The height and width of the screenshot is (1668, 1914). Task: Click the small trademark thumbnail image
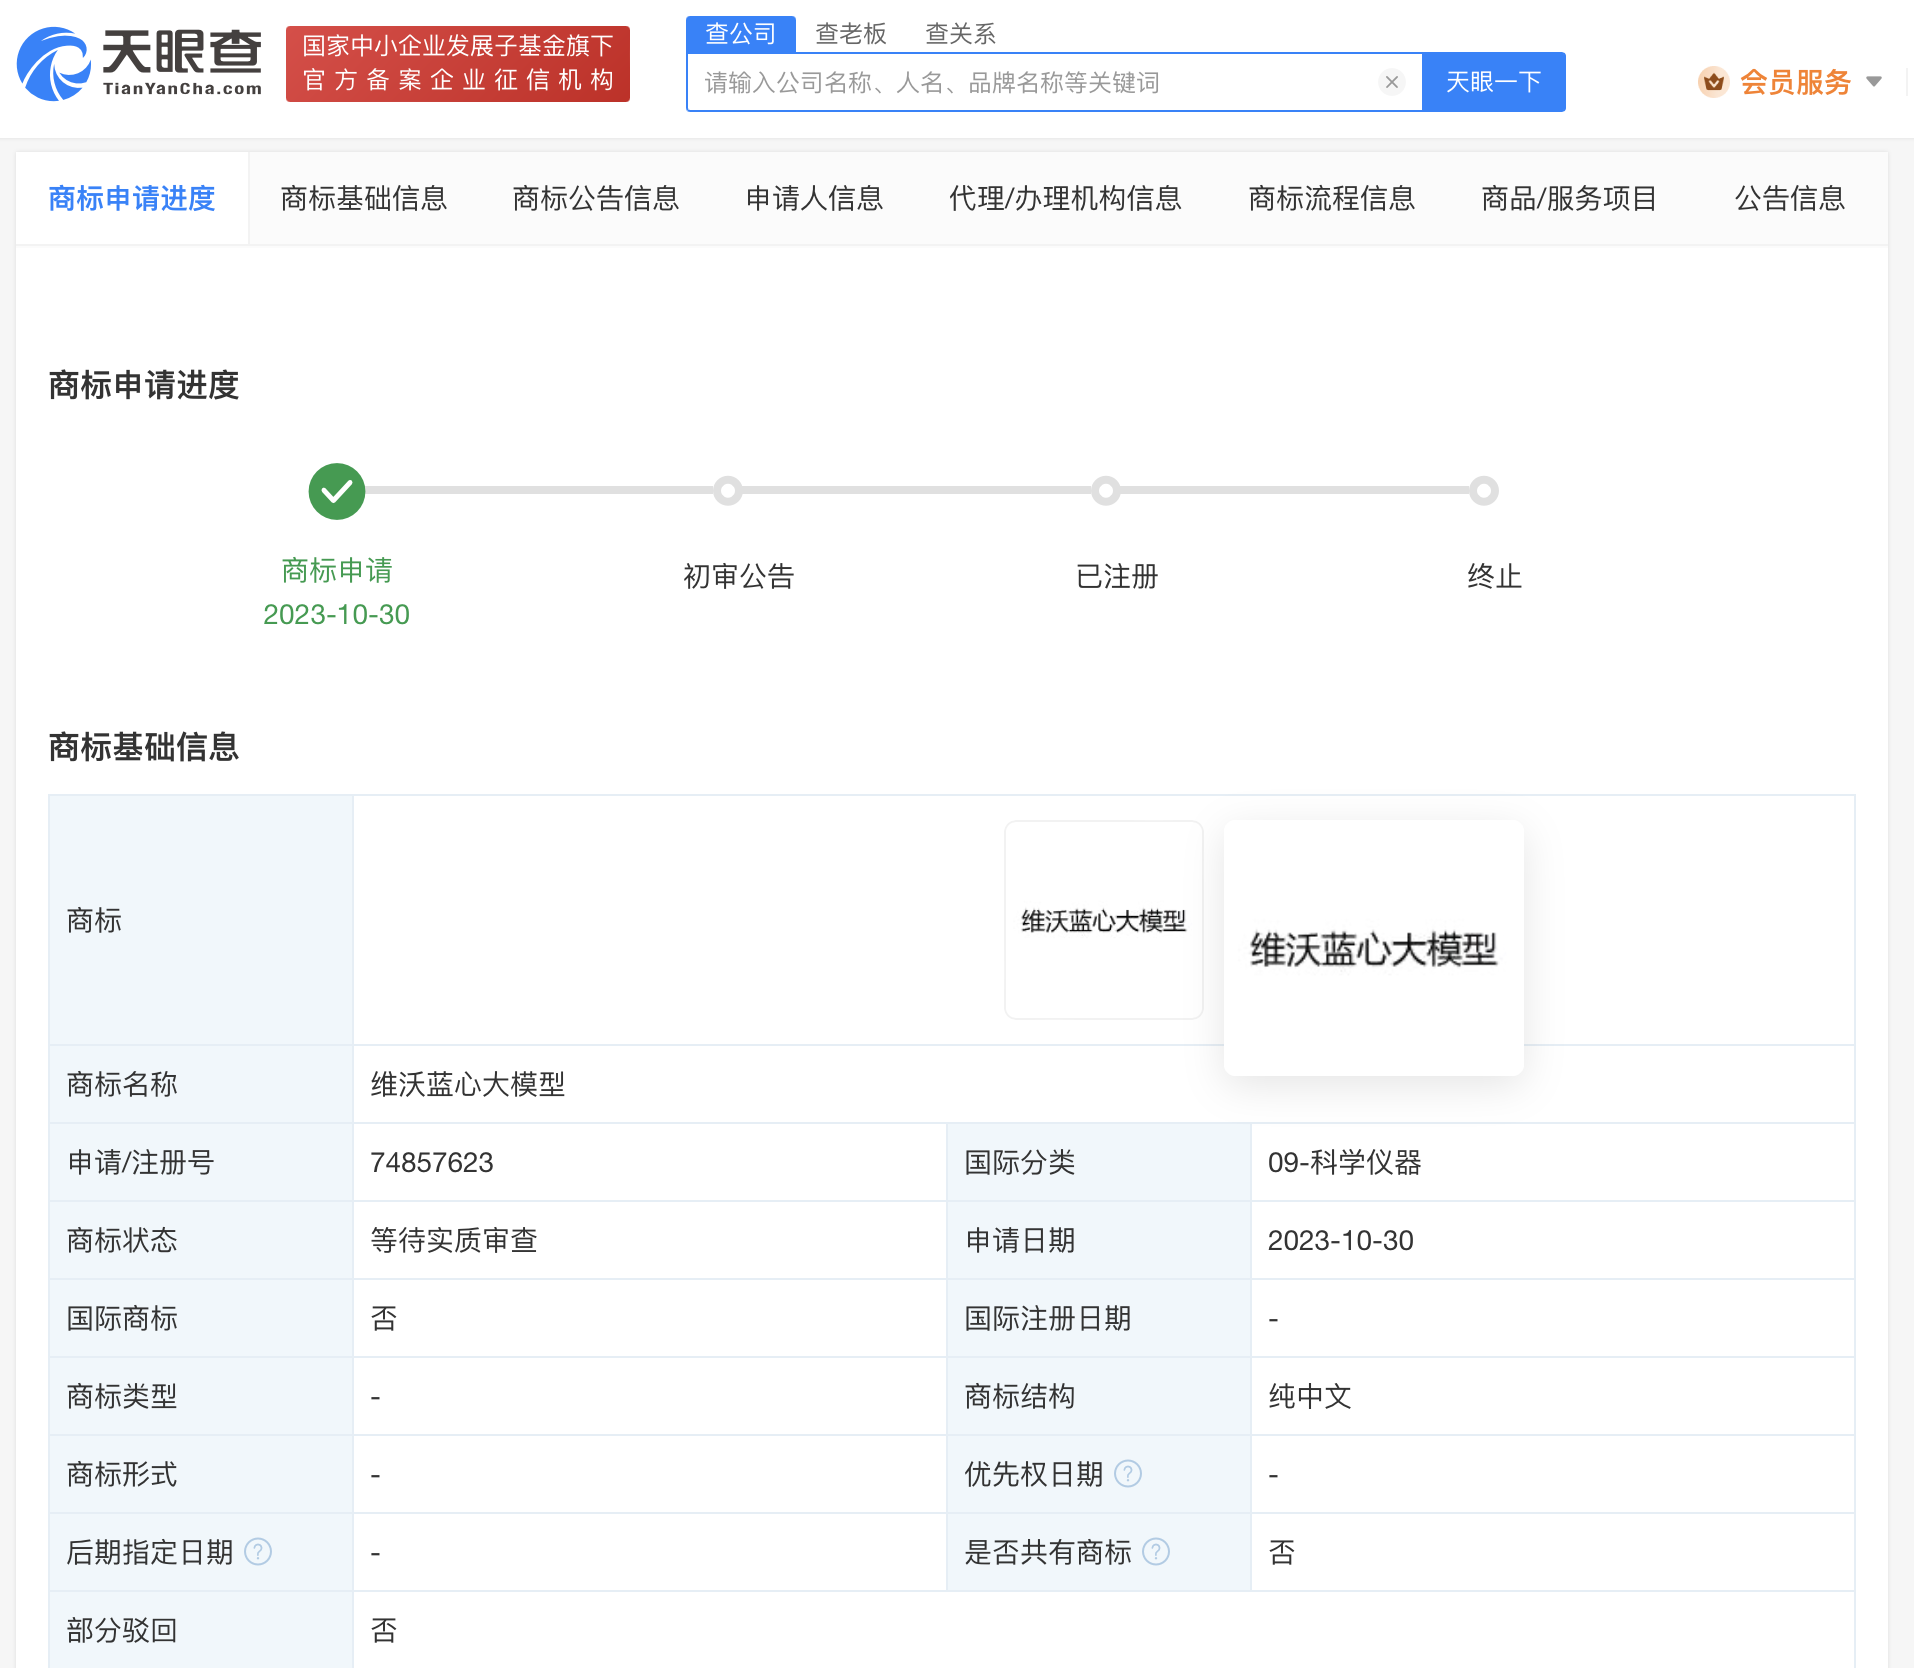click(1104, 920)
